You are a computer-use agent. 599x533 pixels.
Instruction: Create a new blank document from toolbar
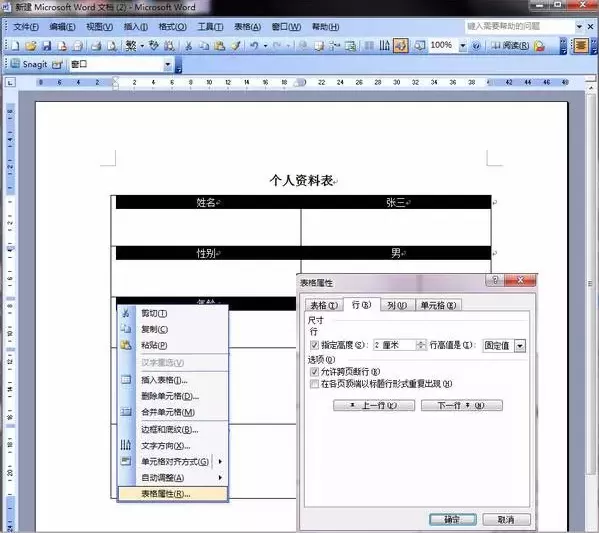(x=15, y=46)
